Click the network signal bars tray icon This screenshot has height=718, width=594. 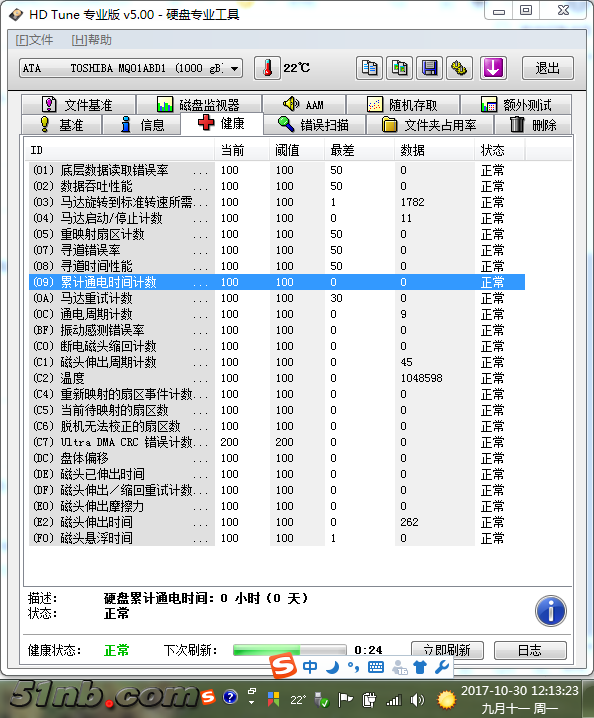(x=393, y=700)
